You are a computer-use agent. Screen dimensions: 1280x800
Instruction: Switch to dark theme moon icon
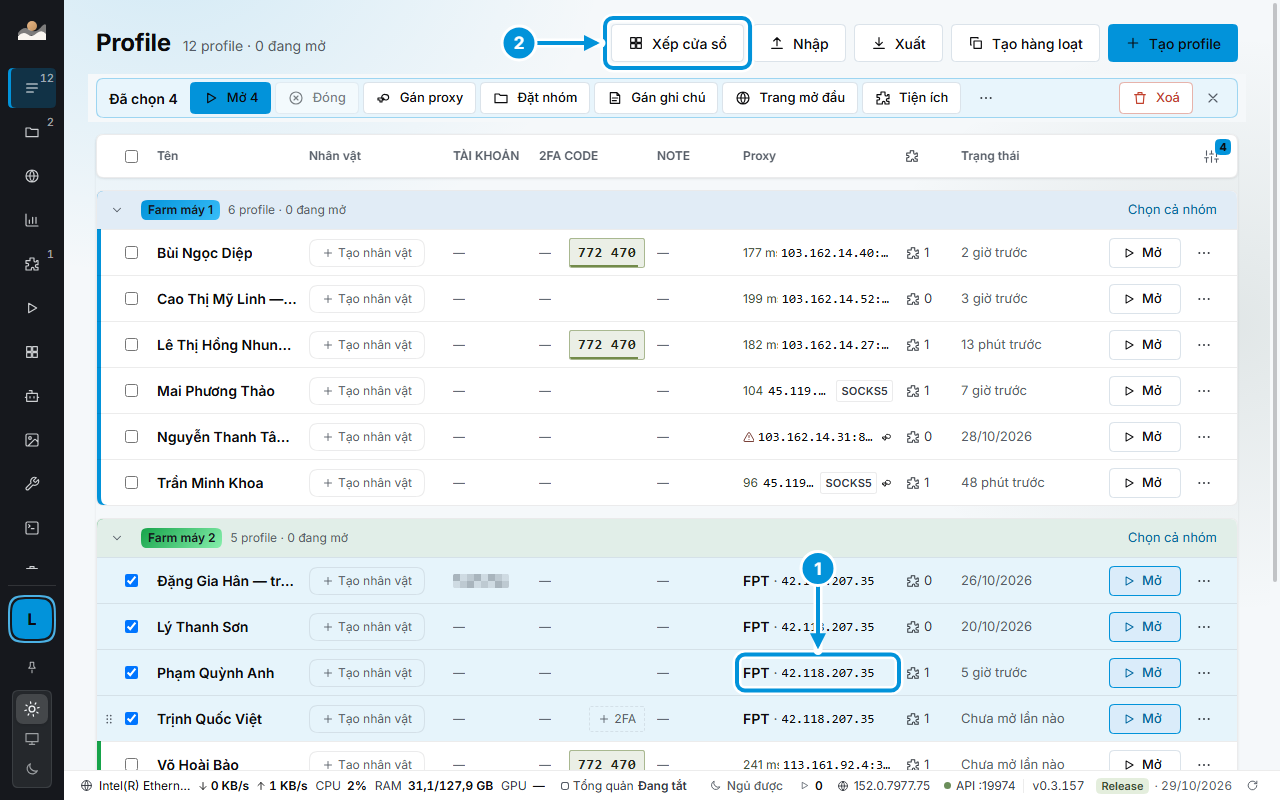tap(32, 769)
